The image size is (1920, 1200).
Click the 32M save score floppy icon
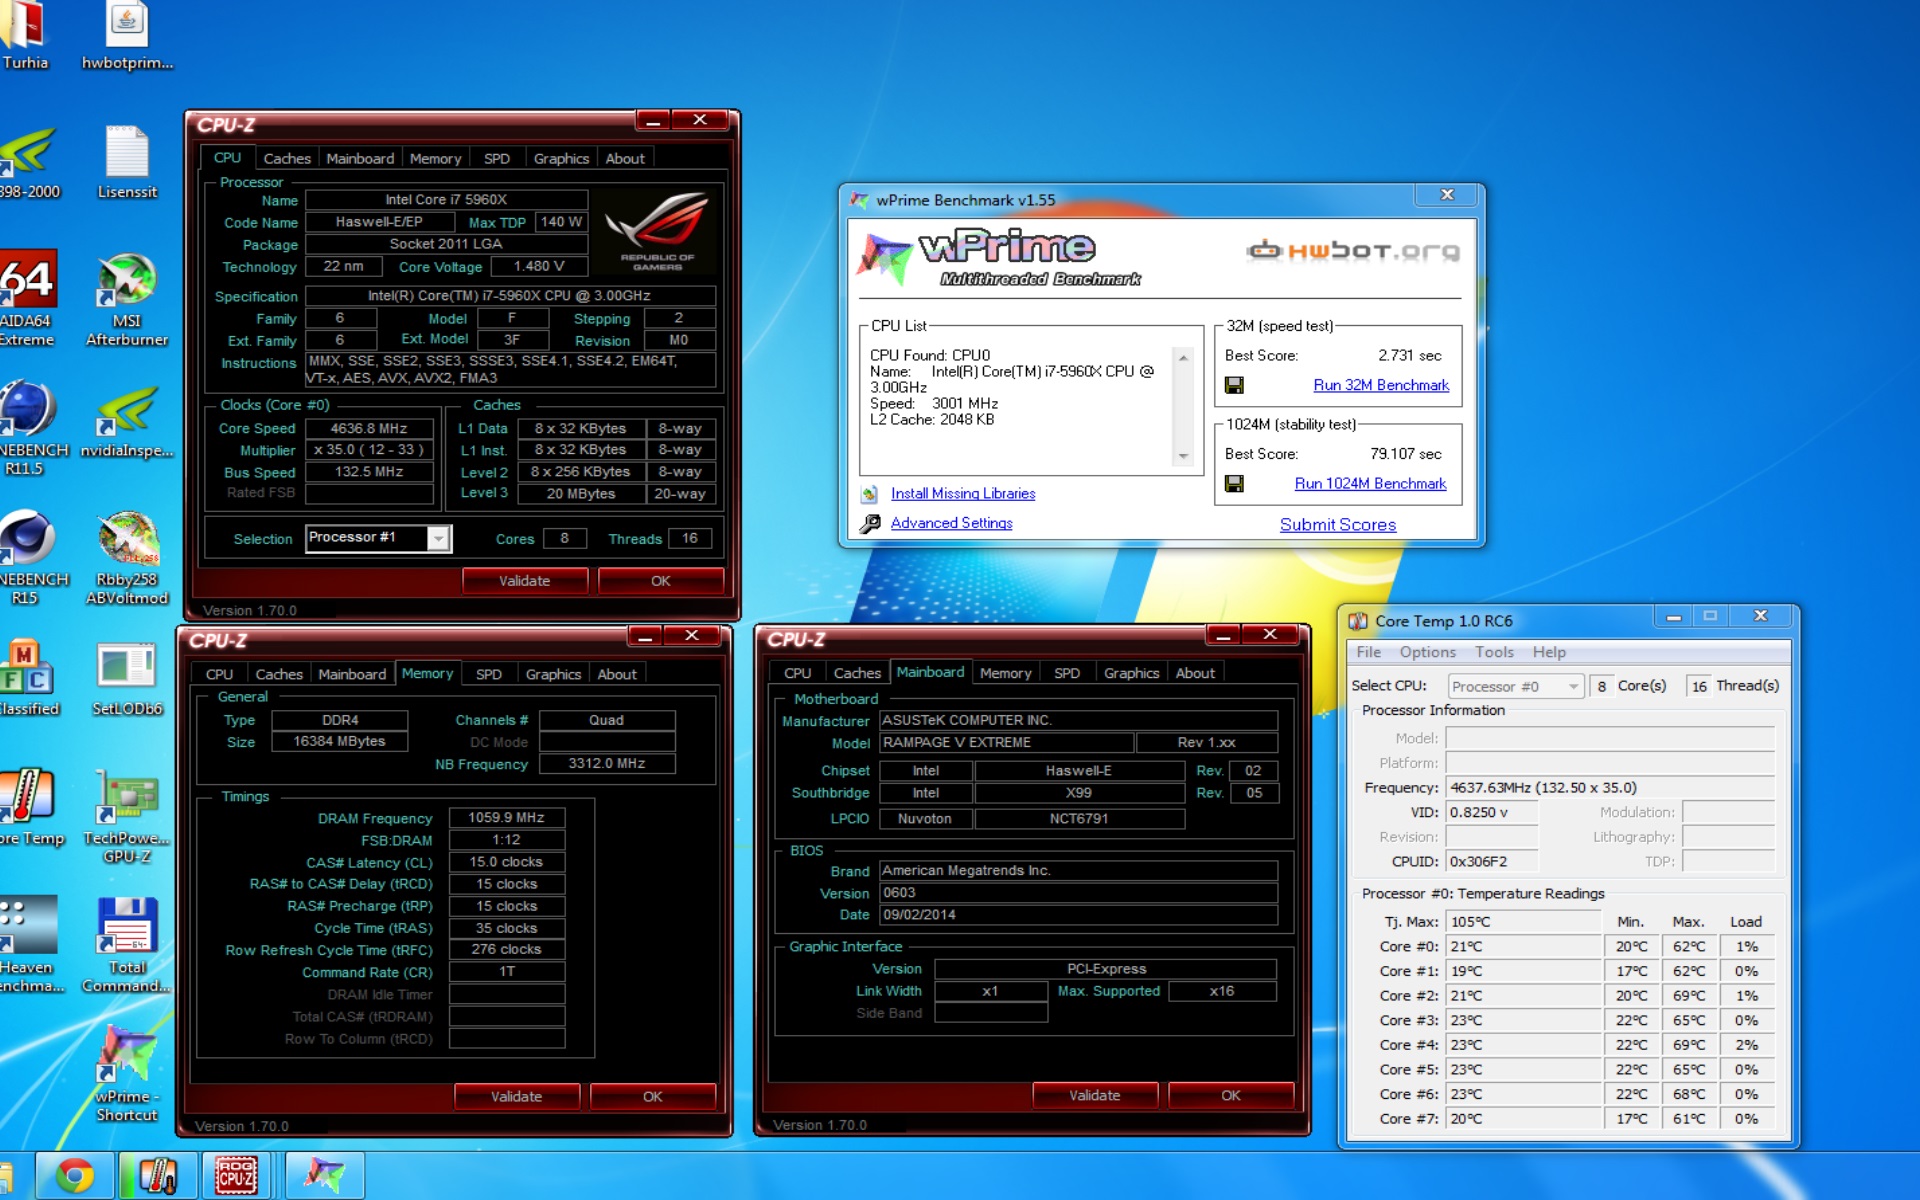[1234, 385]
